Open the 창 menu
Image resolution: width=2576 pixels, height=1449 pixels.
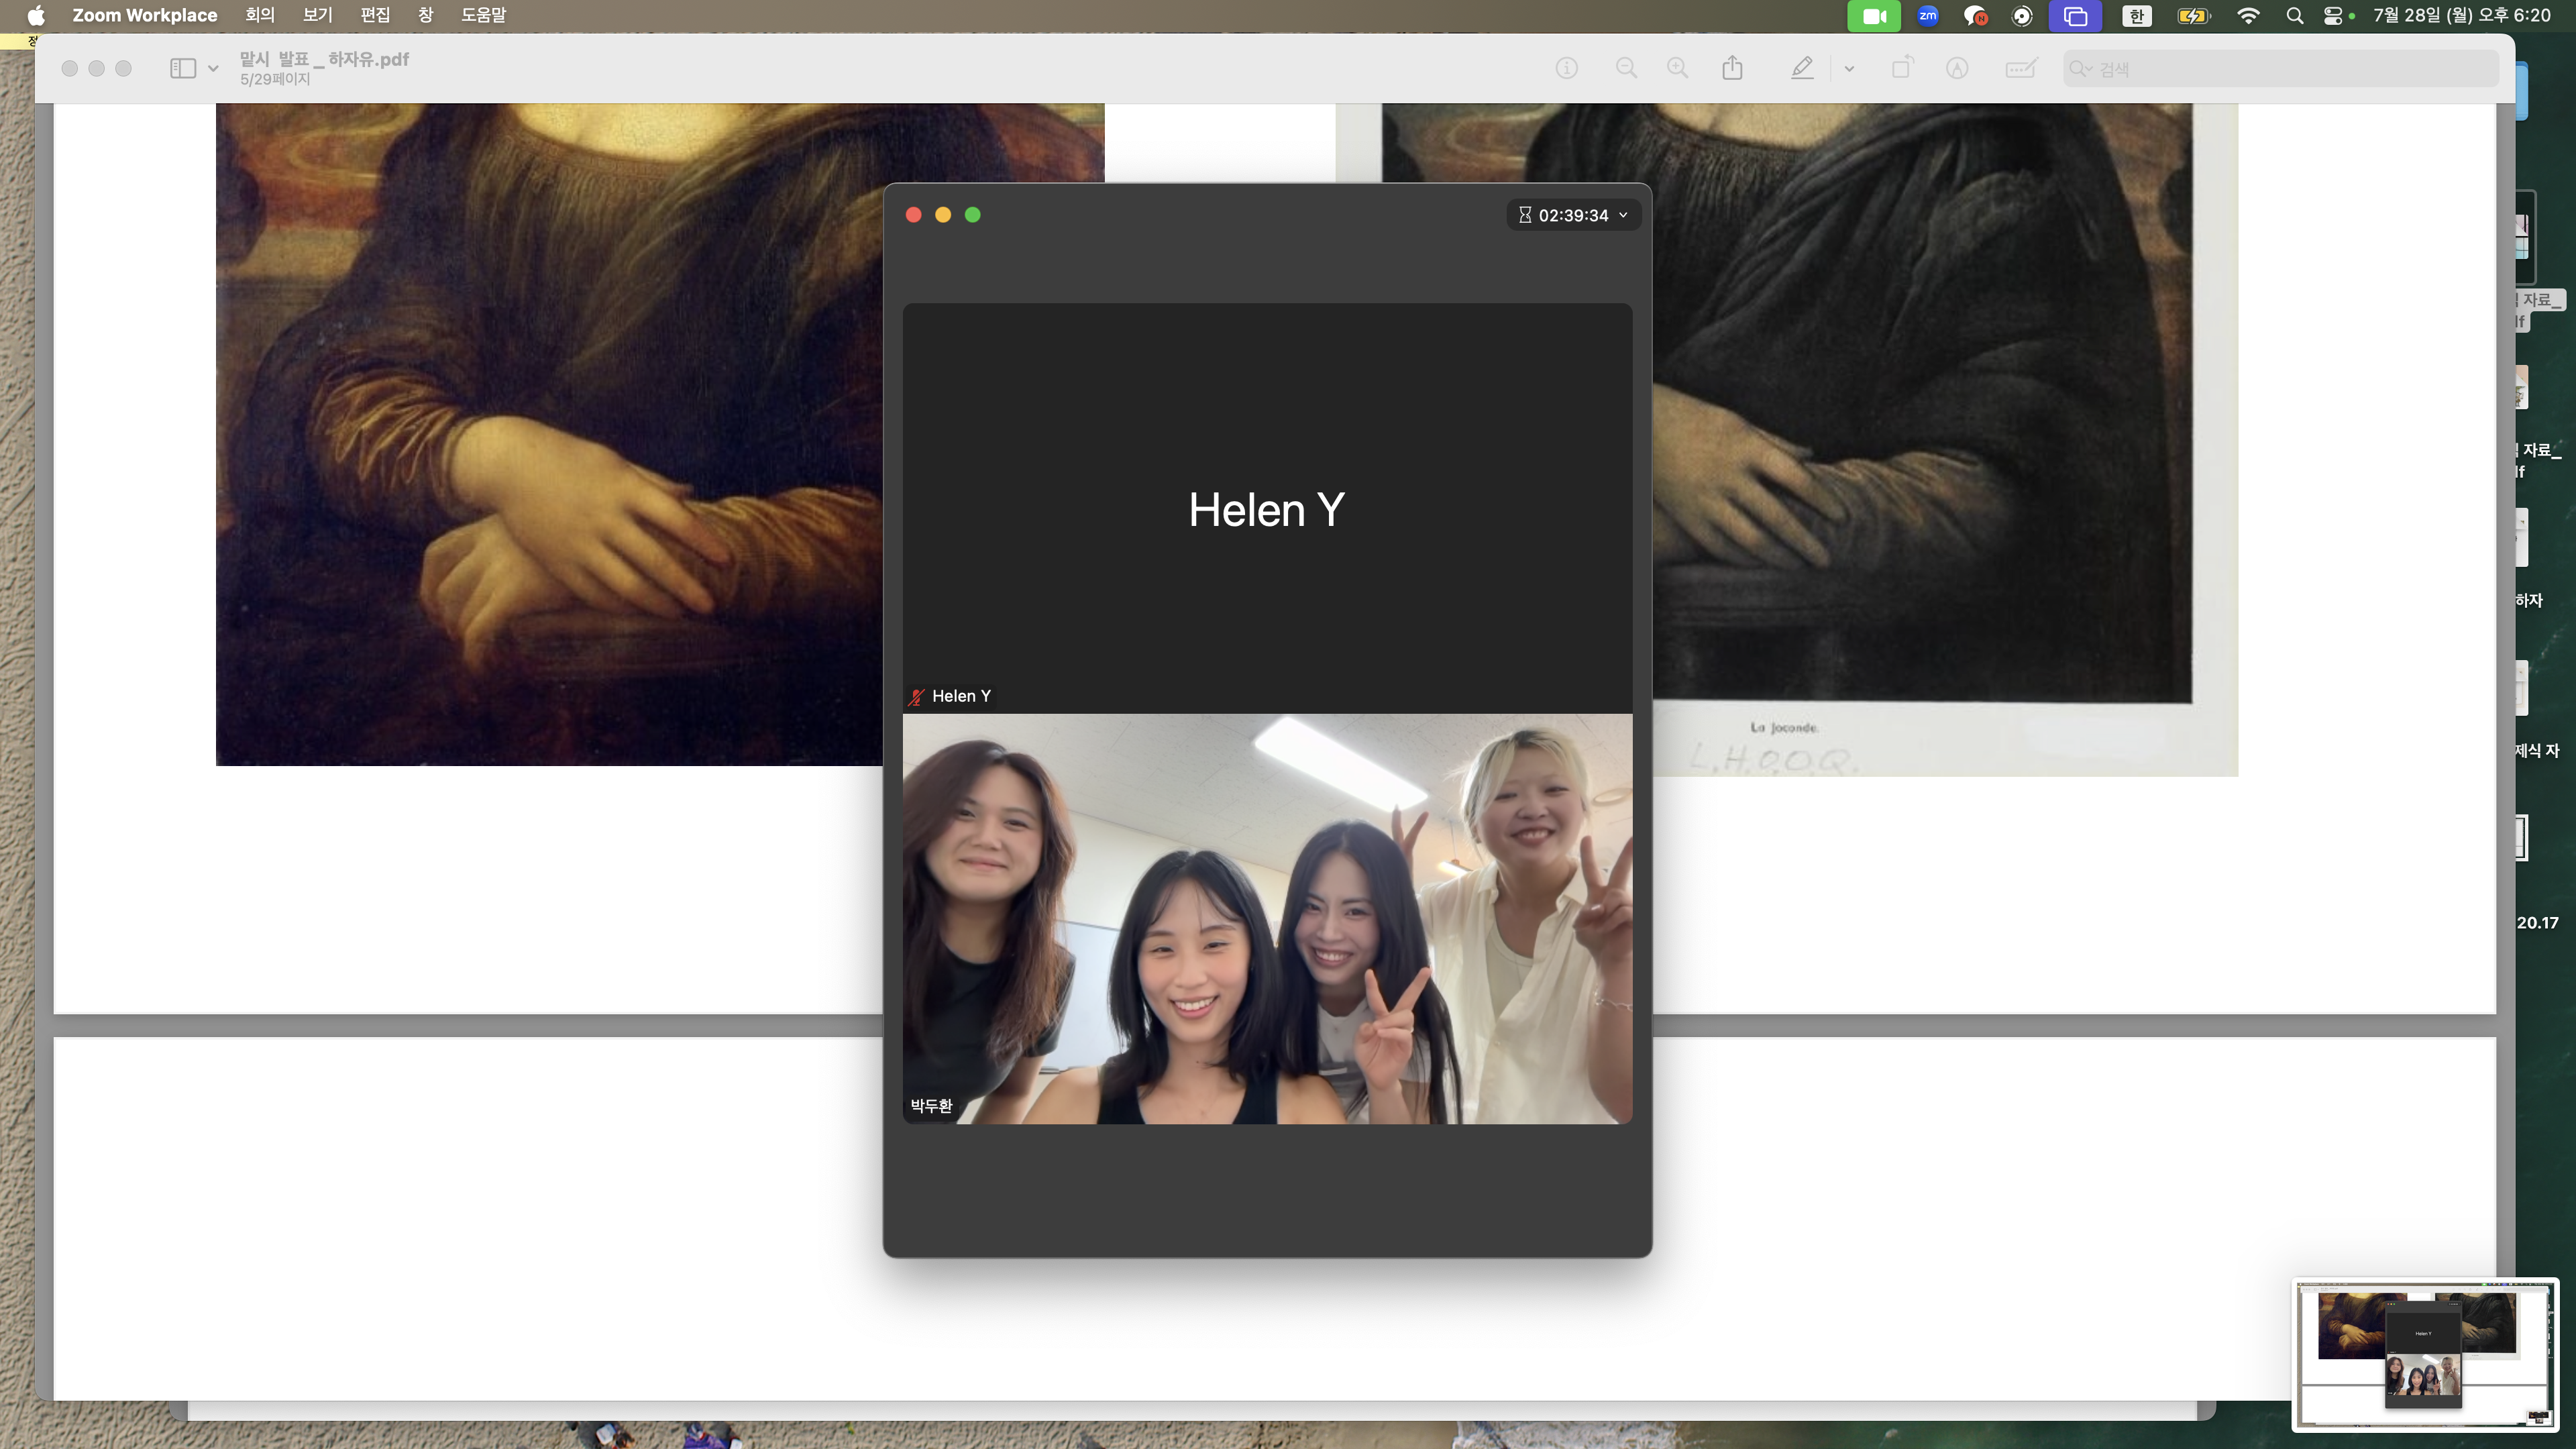click(x=426, y=15)
